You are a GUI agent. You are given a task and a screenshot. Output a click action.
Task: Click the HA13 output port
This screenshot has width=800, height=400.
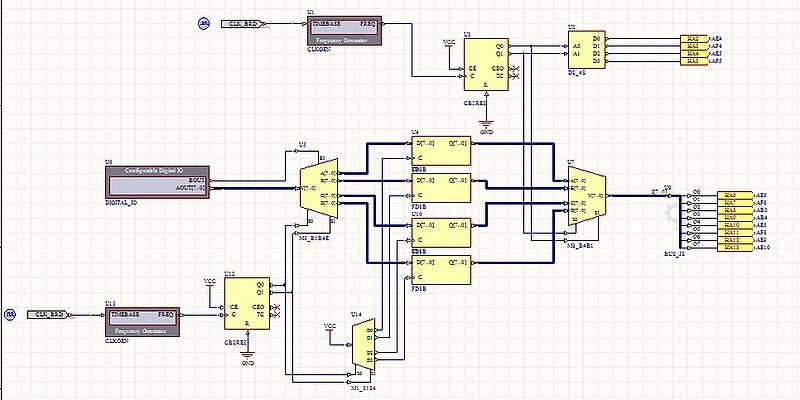coord(730,247)
